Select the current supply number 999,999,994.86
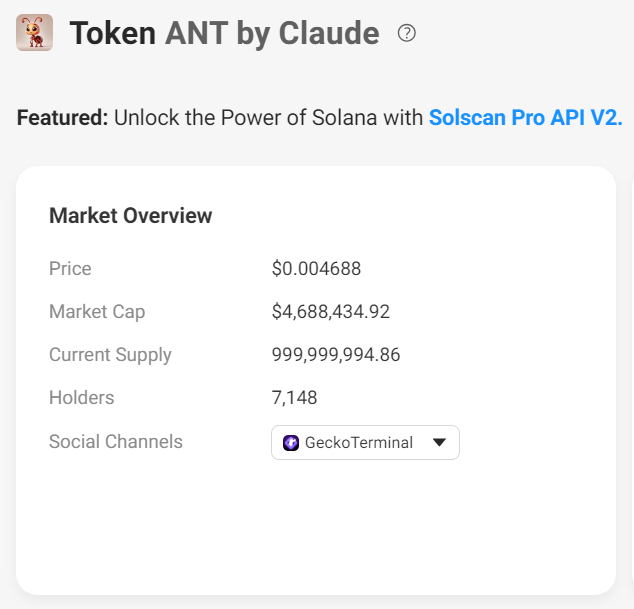The width and height of the screenshot is (634, 609). tap(336, 354)
